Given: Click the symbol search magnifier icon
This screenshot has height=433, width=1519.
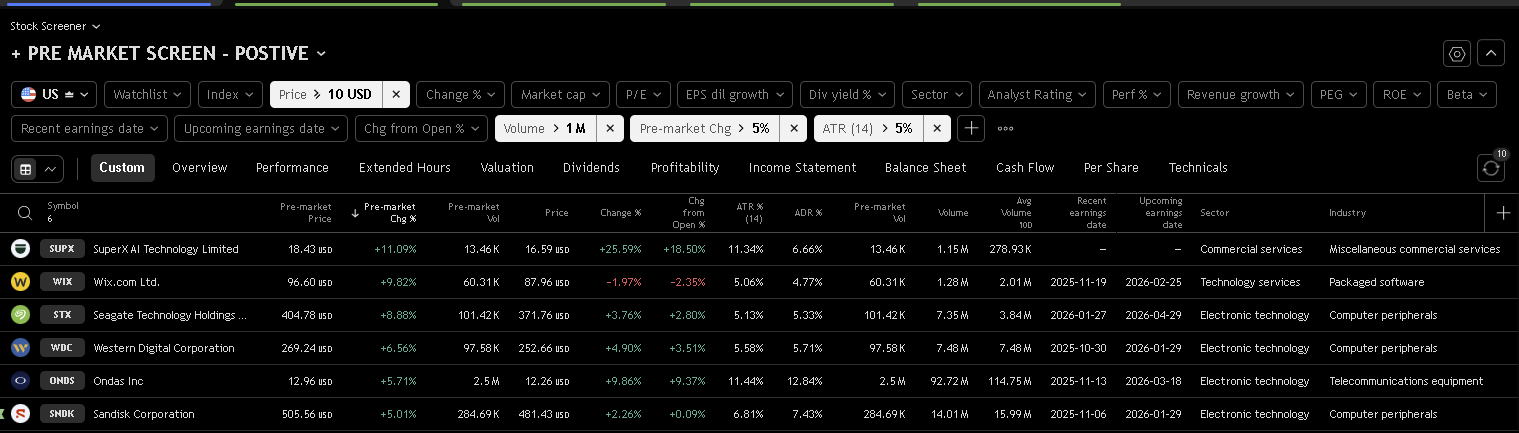Looking at the screenshot, I should (x=25, y=212).
